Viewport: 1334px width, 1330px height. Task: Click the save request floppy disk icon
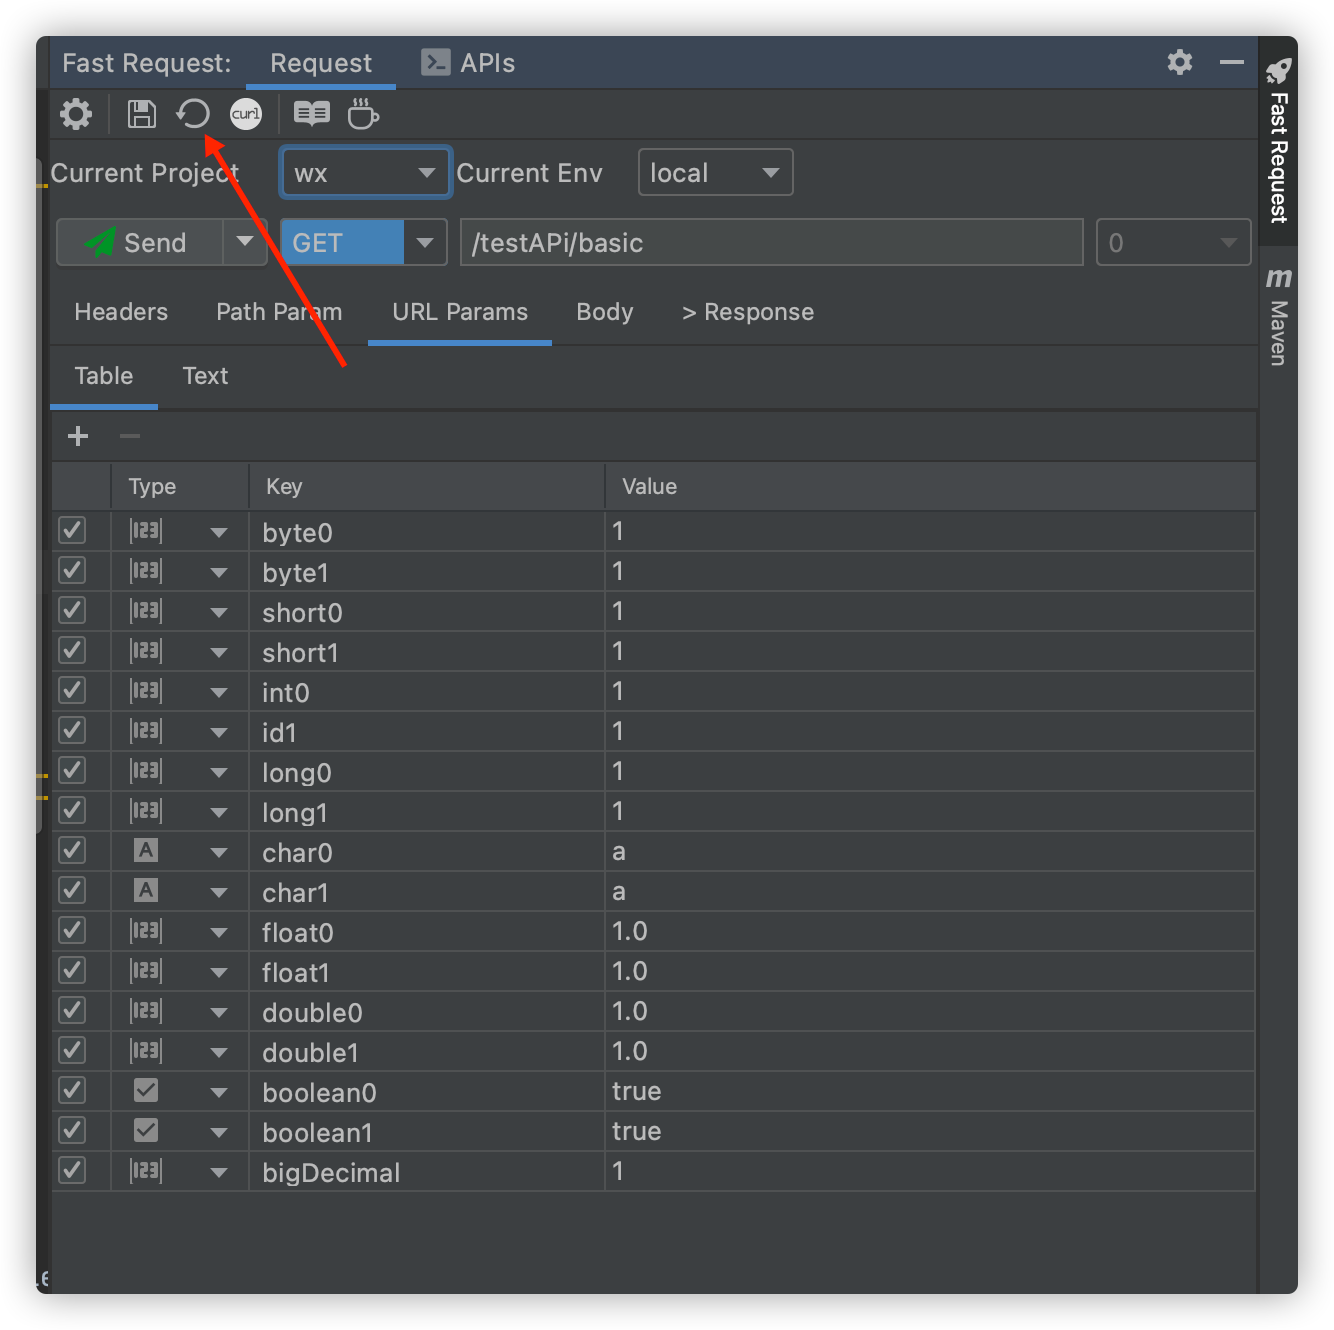pyautogui.click(x=141, y=114)
